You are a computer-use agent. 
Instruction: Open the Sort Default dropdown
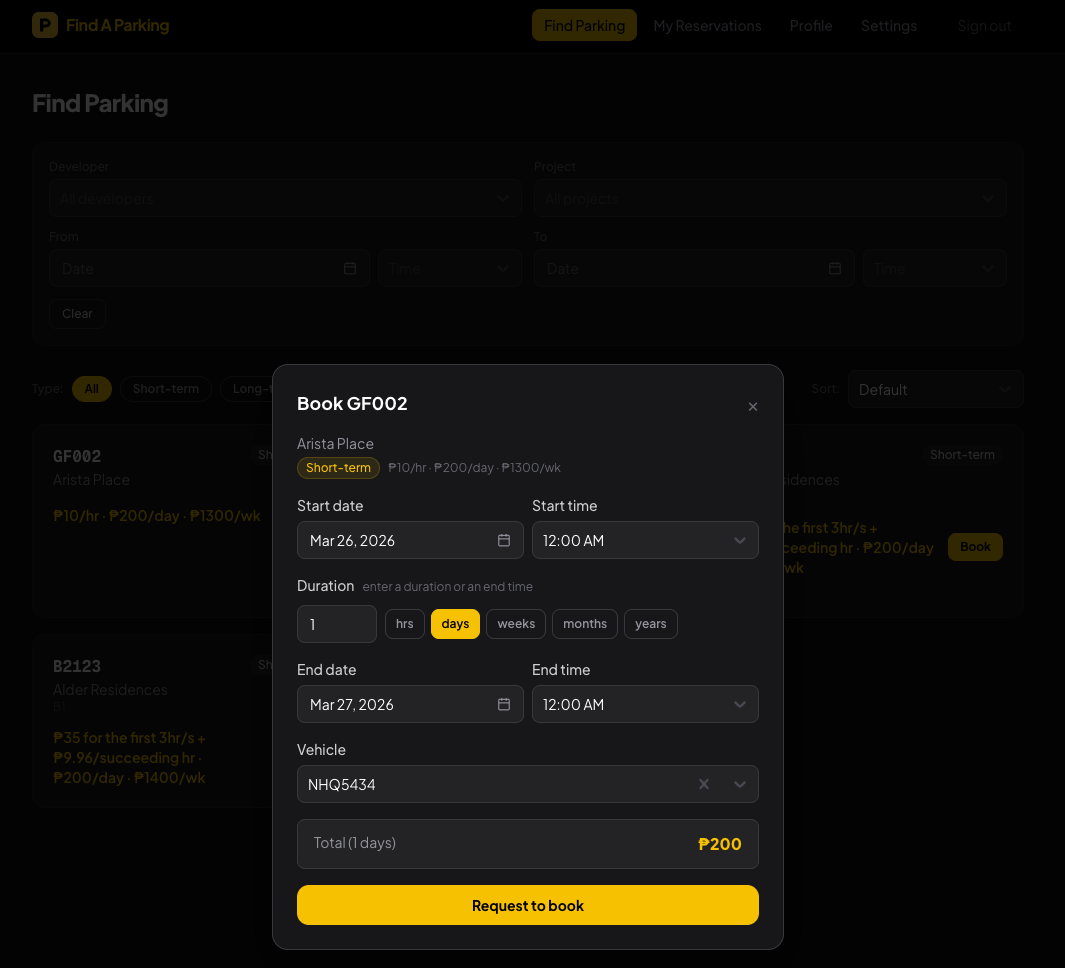[935, 389]
